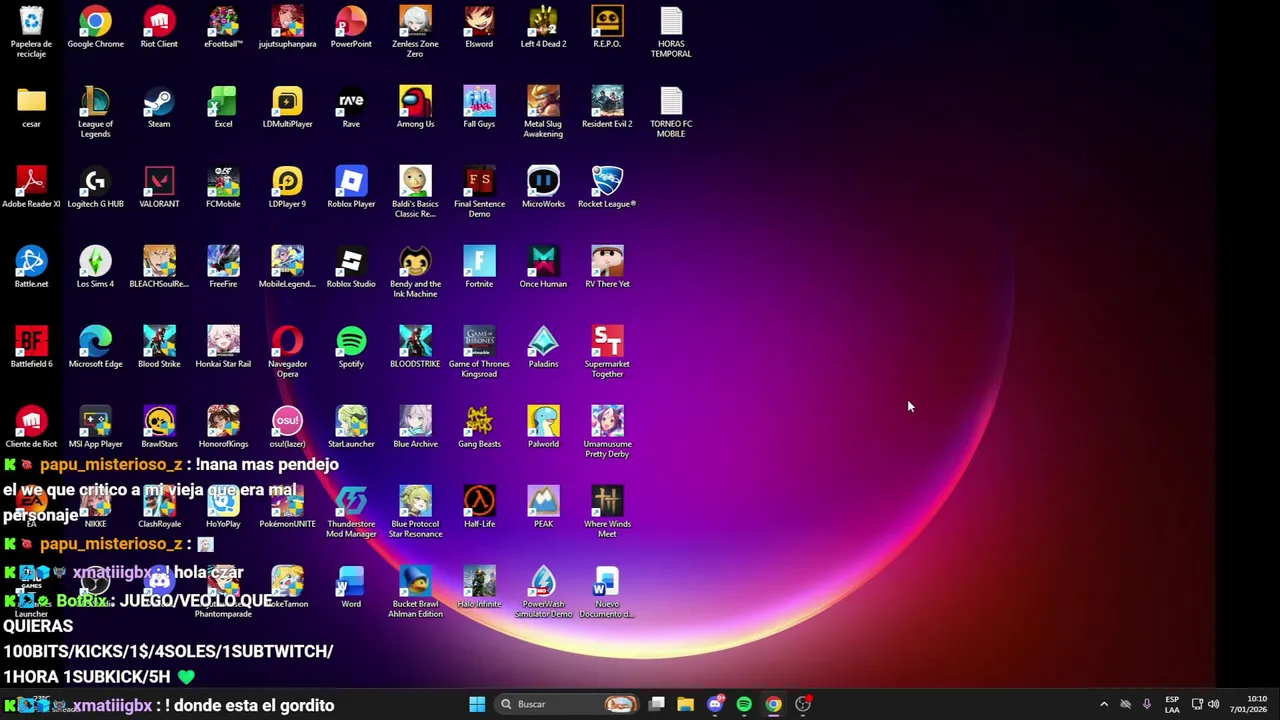Select the Spotify desktop icon
This screenshot has height=720, width=1280.
point(351,347)
